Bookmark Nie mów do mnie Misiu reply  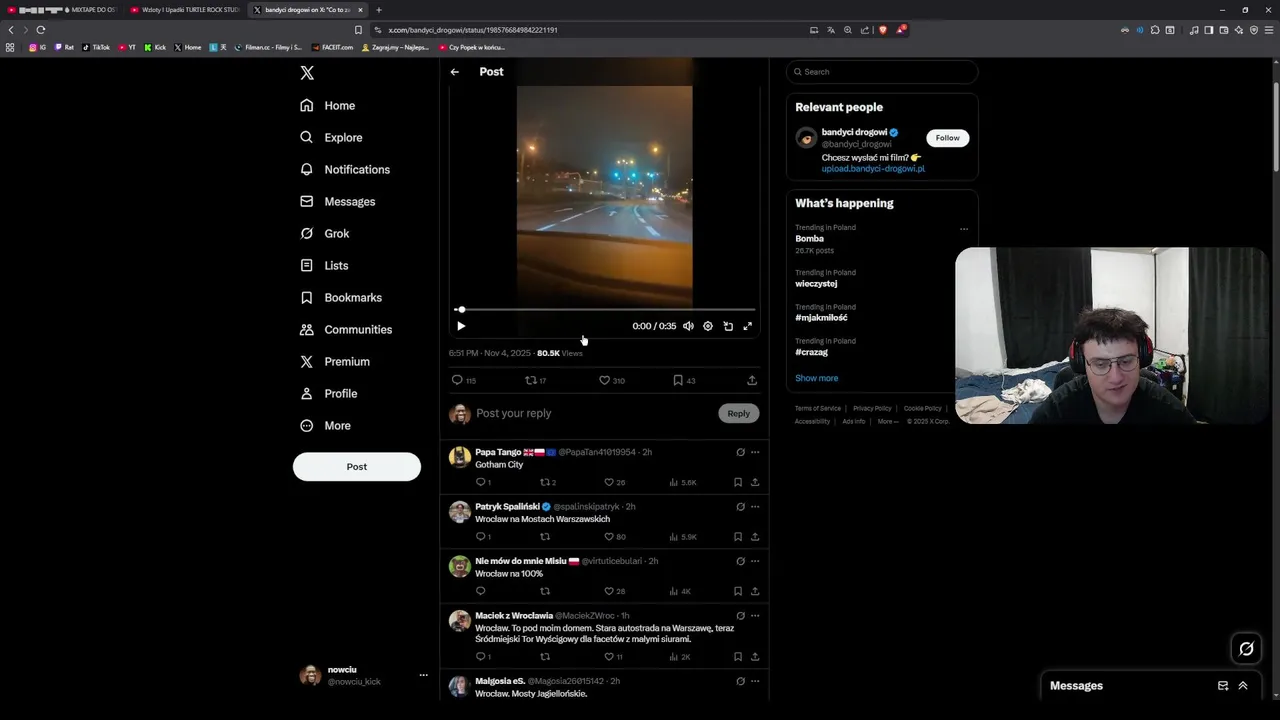(738, 591)
